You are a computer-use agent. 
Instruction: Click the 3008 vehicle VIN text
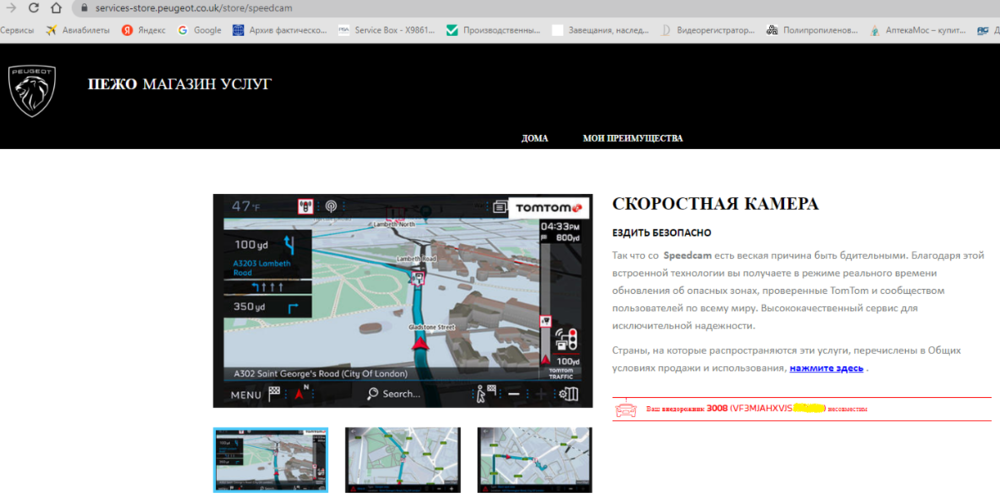(767, 408)
